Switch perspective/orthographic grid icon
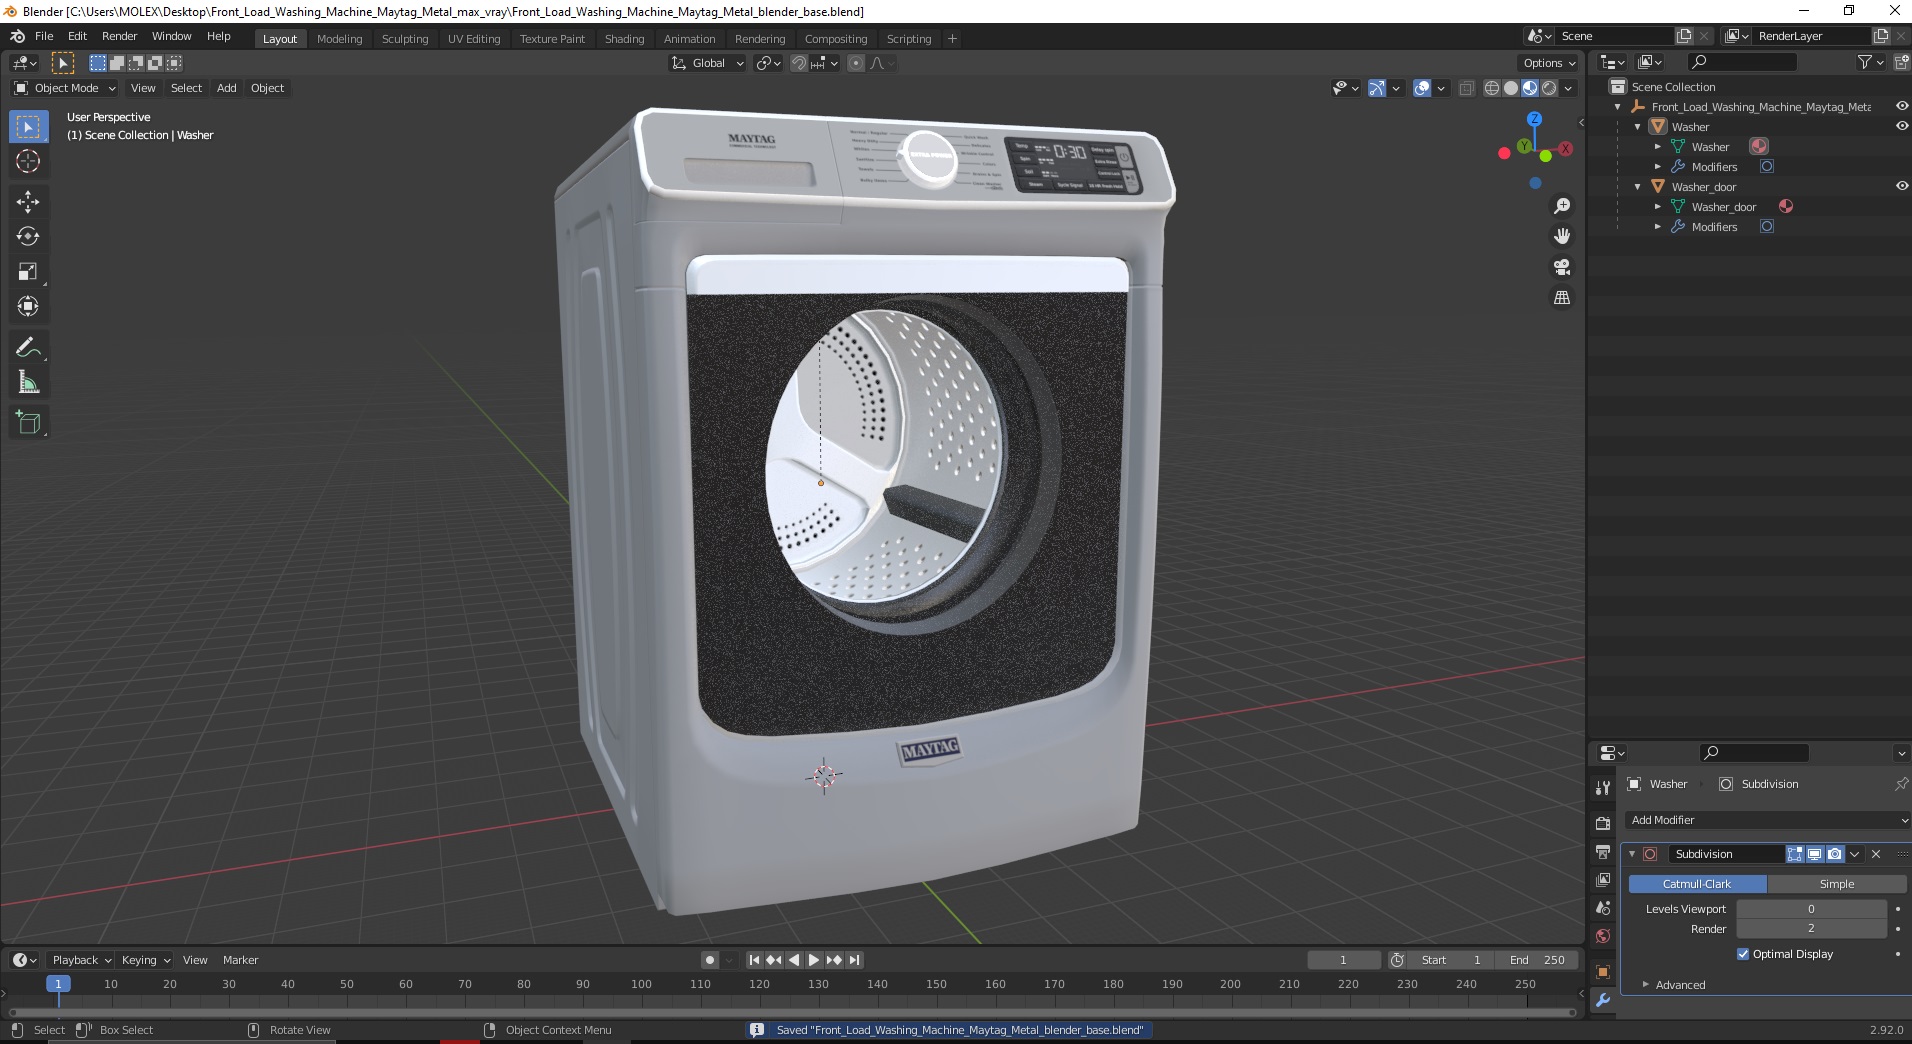 (x=1561, y=298)
